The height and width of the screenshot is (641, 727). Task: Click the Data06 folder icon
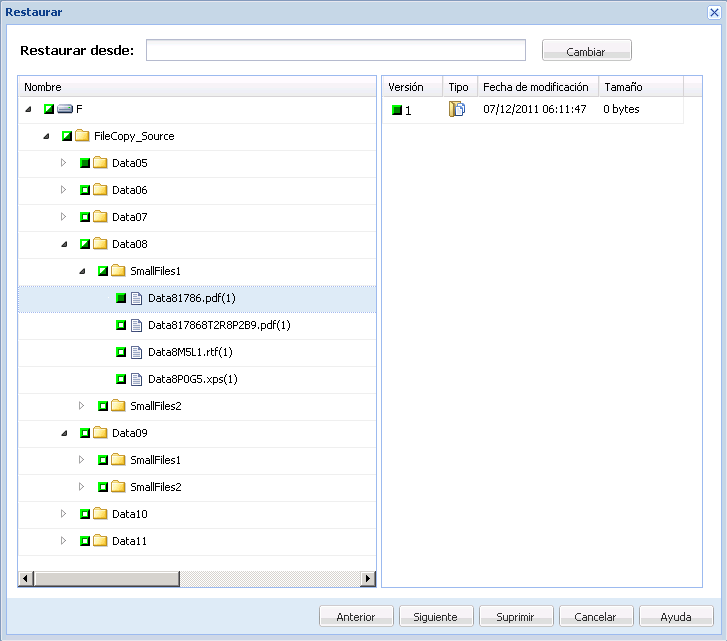(x=100, y=190)
